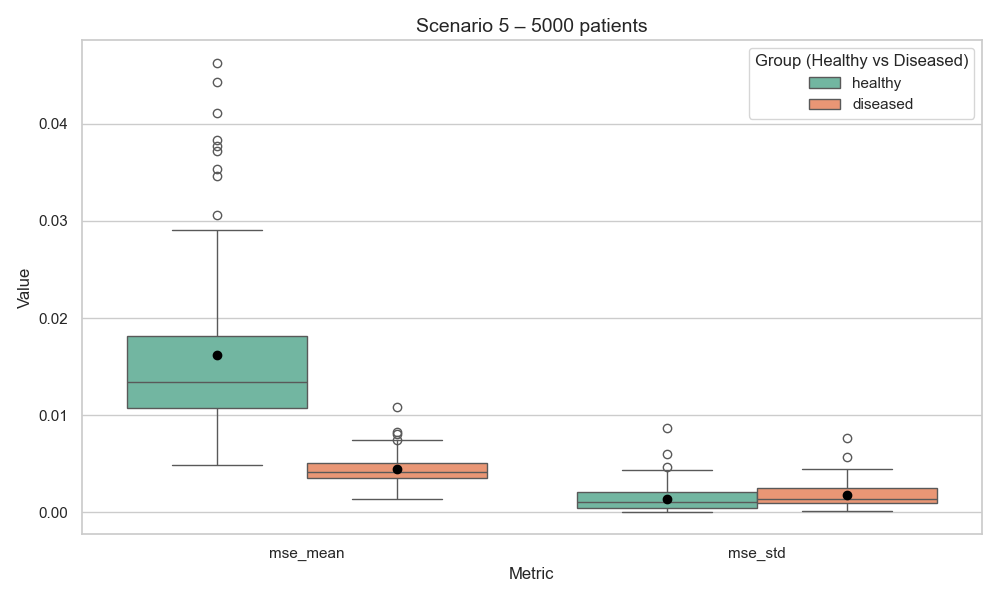Select the 'mse_mean' x-axis tick label
The width and height of the screenshot is (1000, 600).
tap(307, 552)
